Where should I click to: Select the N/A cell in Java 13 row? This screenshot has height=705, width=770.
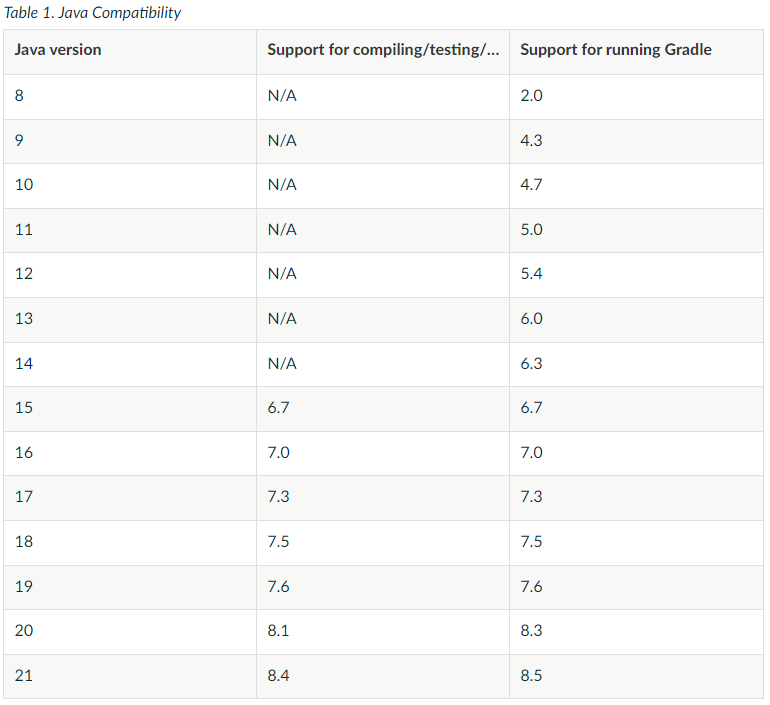tap(383, 320)
